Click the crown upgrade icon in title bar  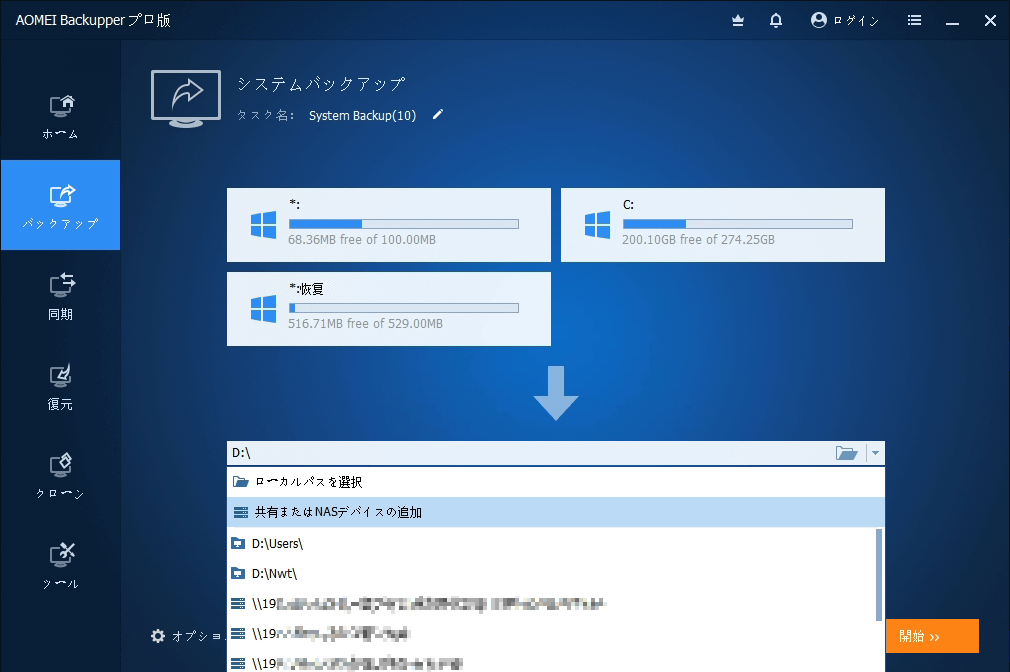click(738, 21)
